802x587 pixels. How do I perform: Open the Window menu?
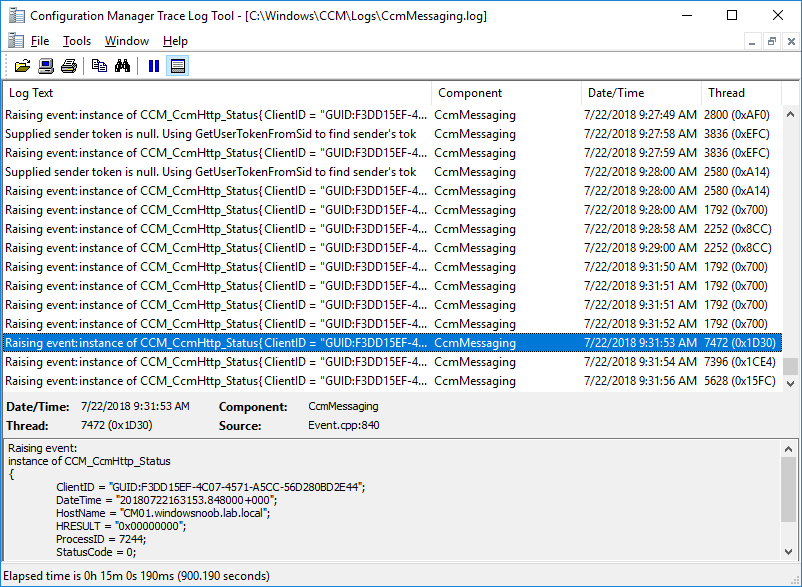[x=127, y=41]
